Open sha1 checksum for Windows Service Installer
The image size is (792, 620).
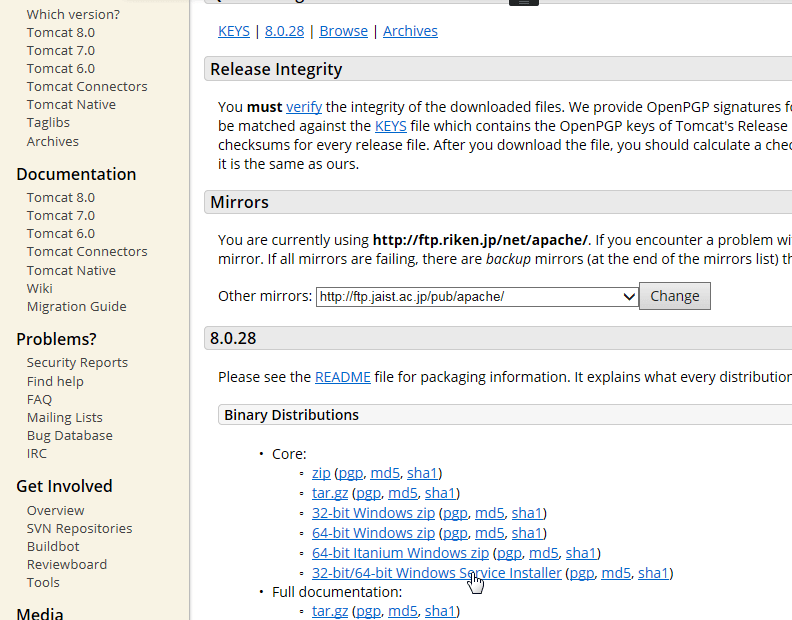click(653, 573)
